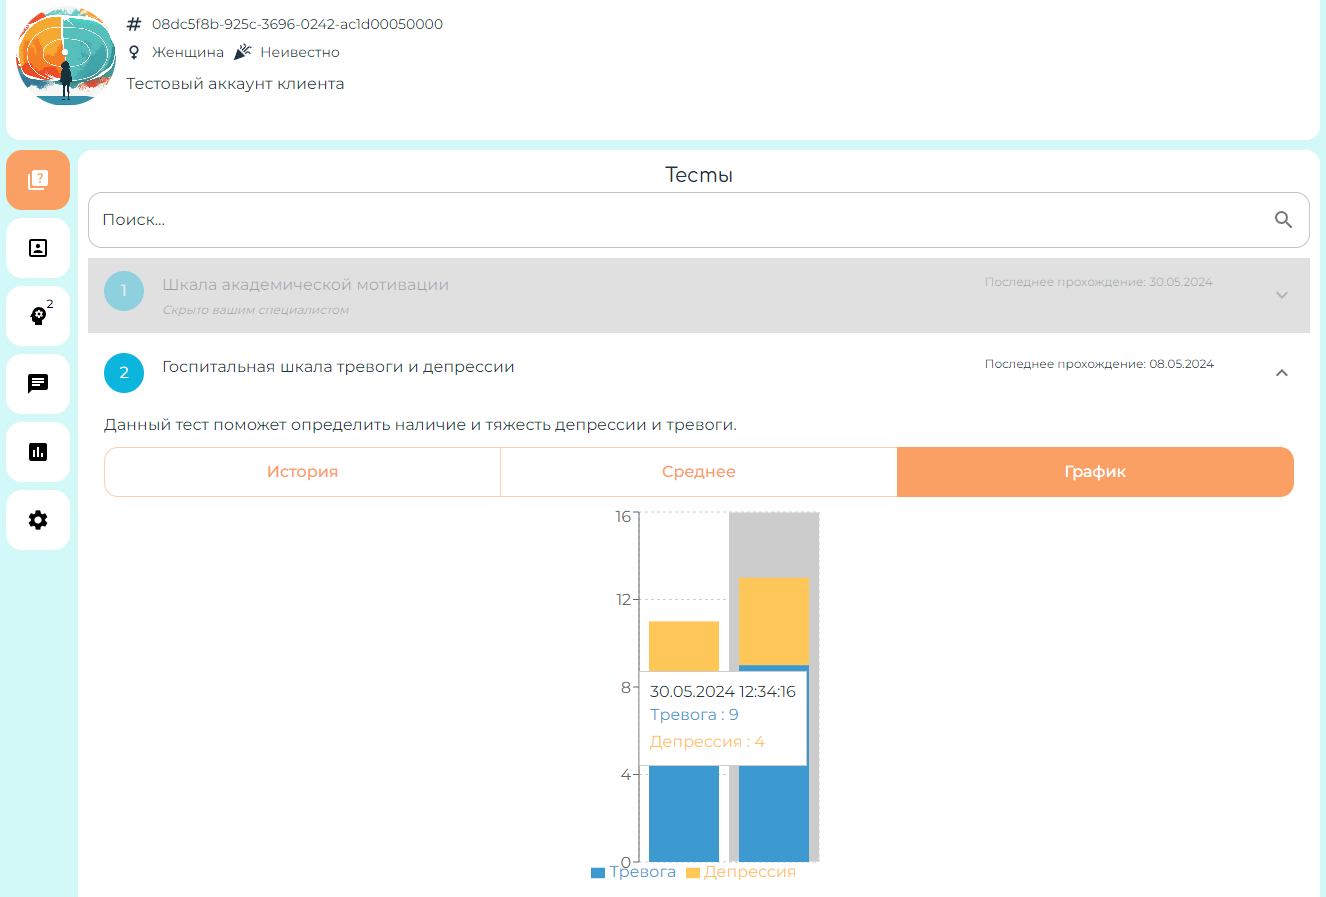Screen dimensions: 1326x897
Task: Click the Тестовый аккаунт клиента text
Action: pyautogui.click(x=235, y=84)
